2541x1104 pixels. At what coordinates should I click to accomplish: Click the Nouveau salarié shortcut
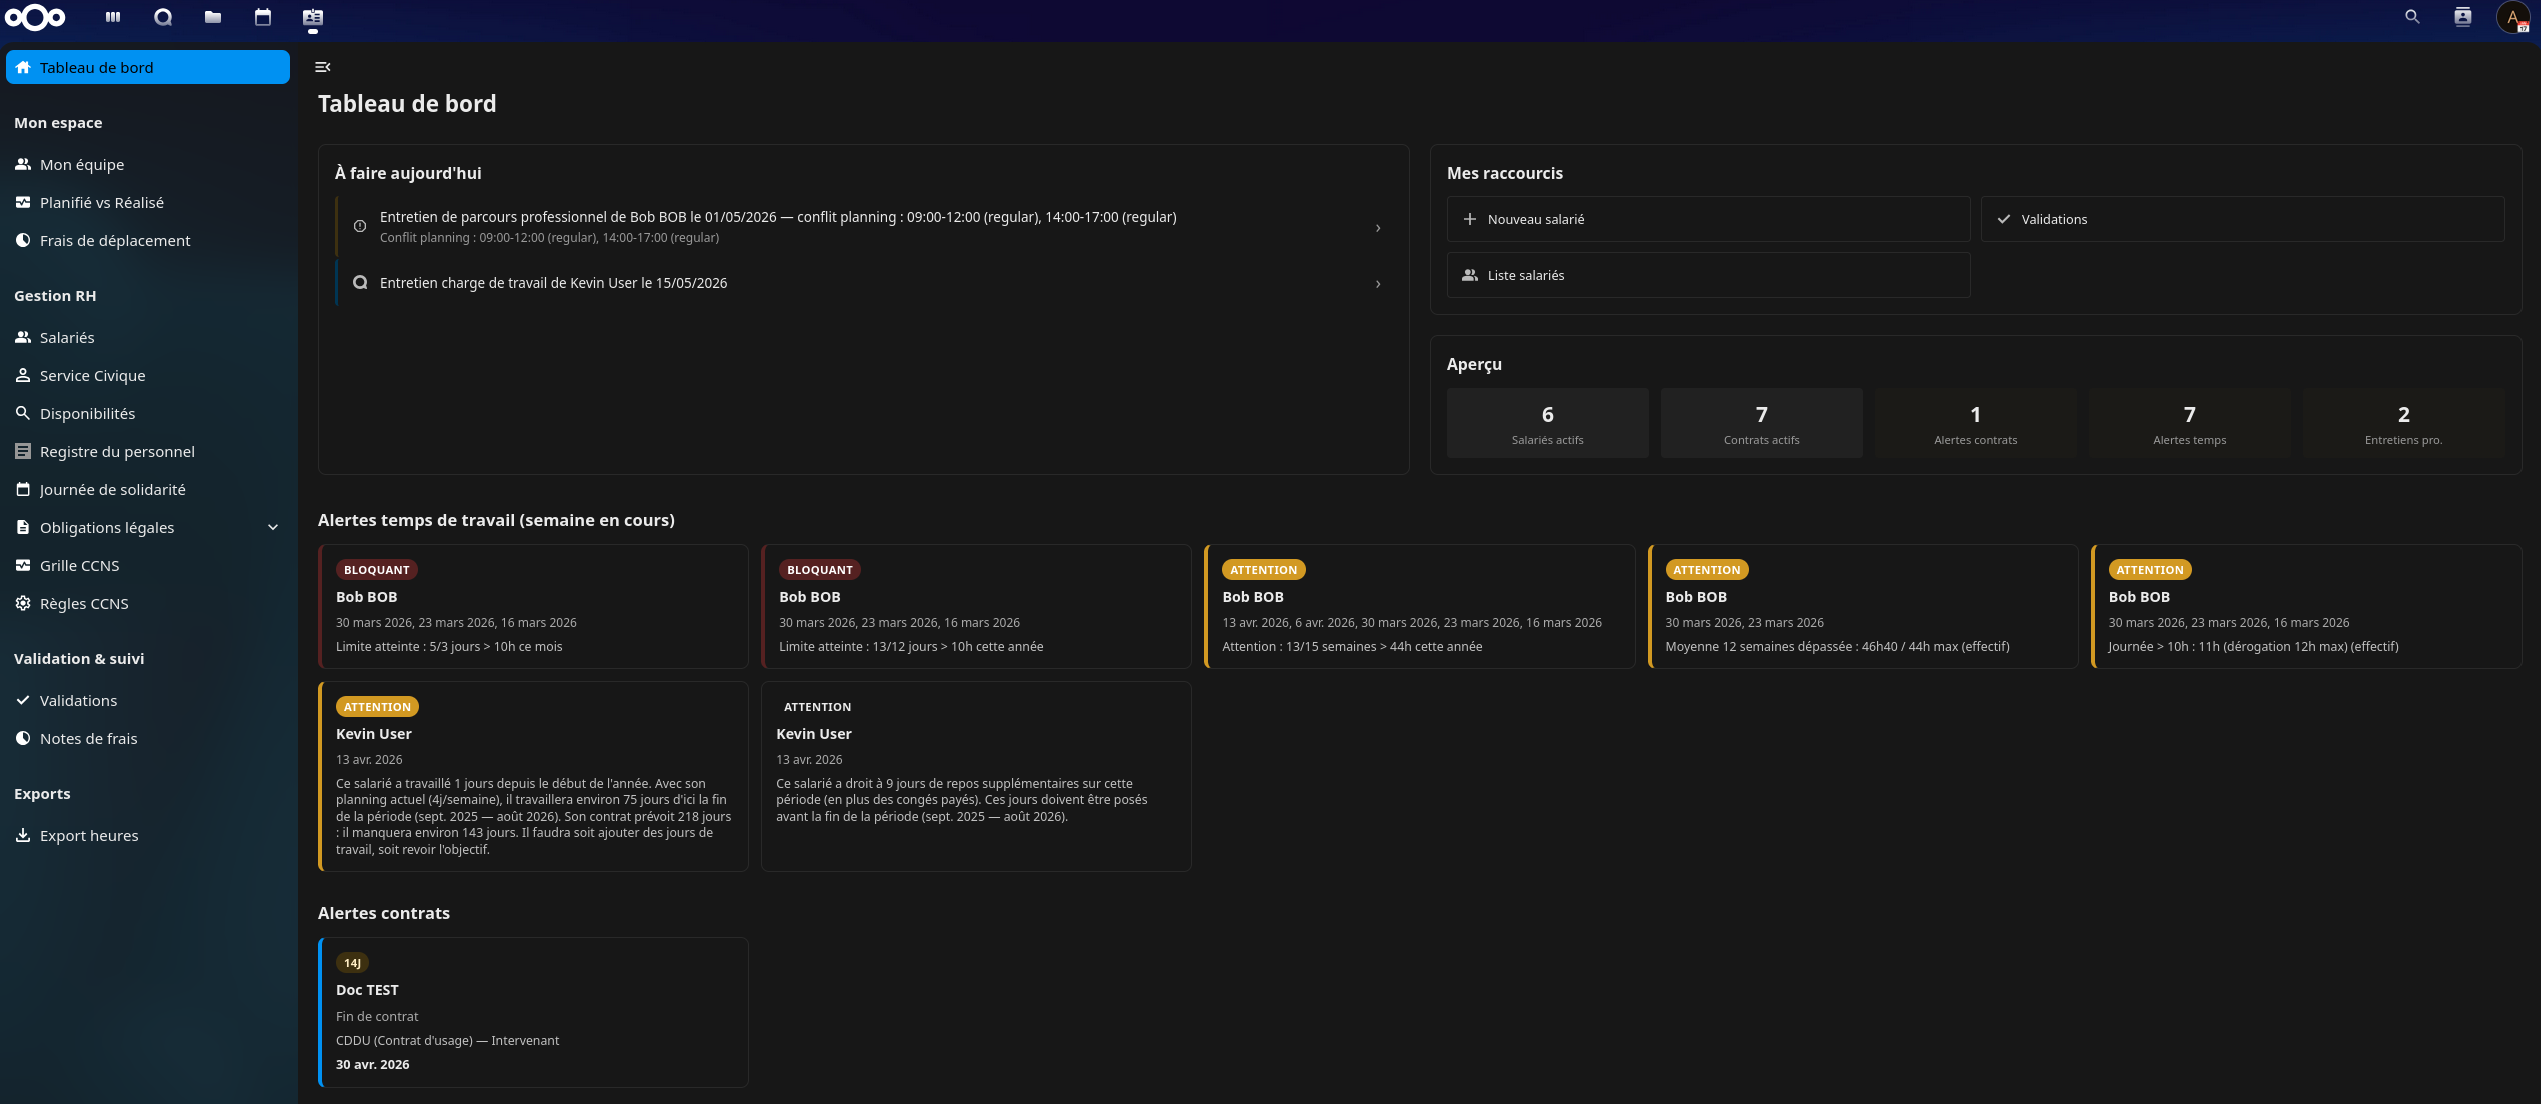click(x=1707, y=219)
